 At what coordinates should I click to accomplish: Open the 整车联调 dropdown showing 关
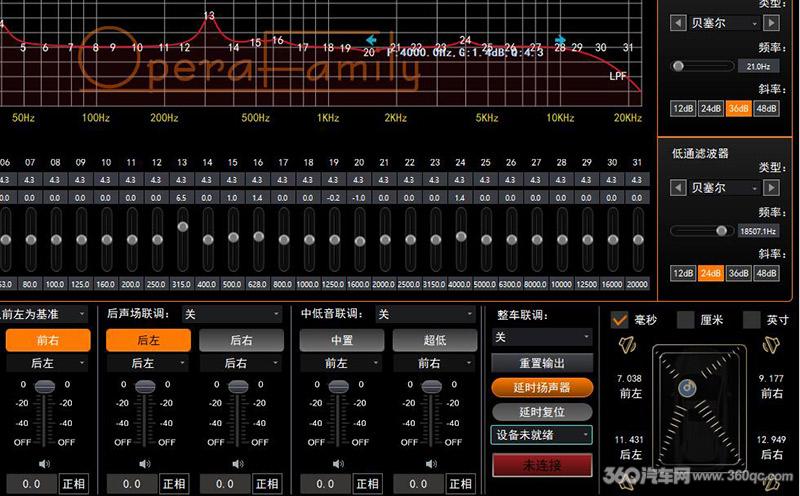point(542,337)
